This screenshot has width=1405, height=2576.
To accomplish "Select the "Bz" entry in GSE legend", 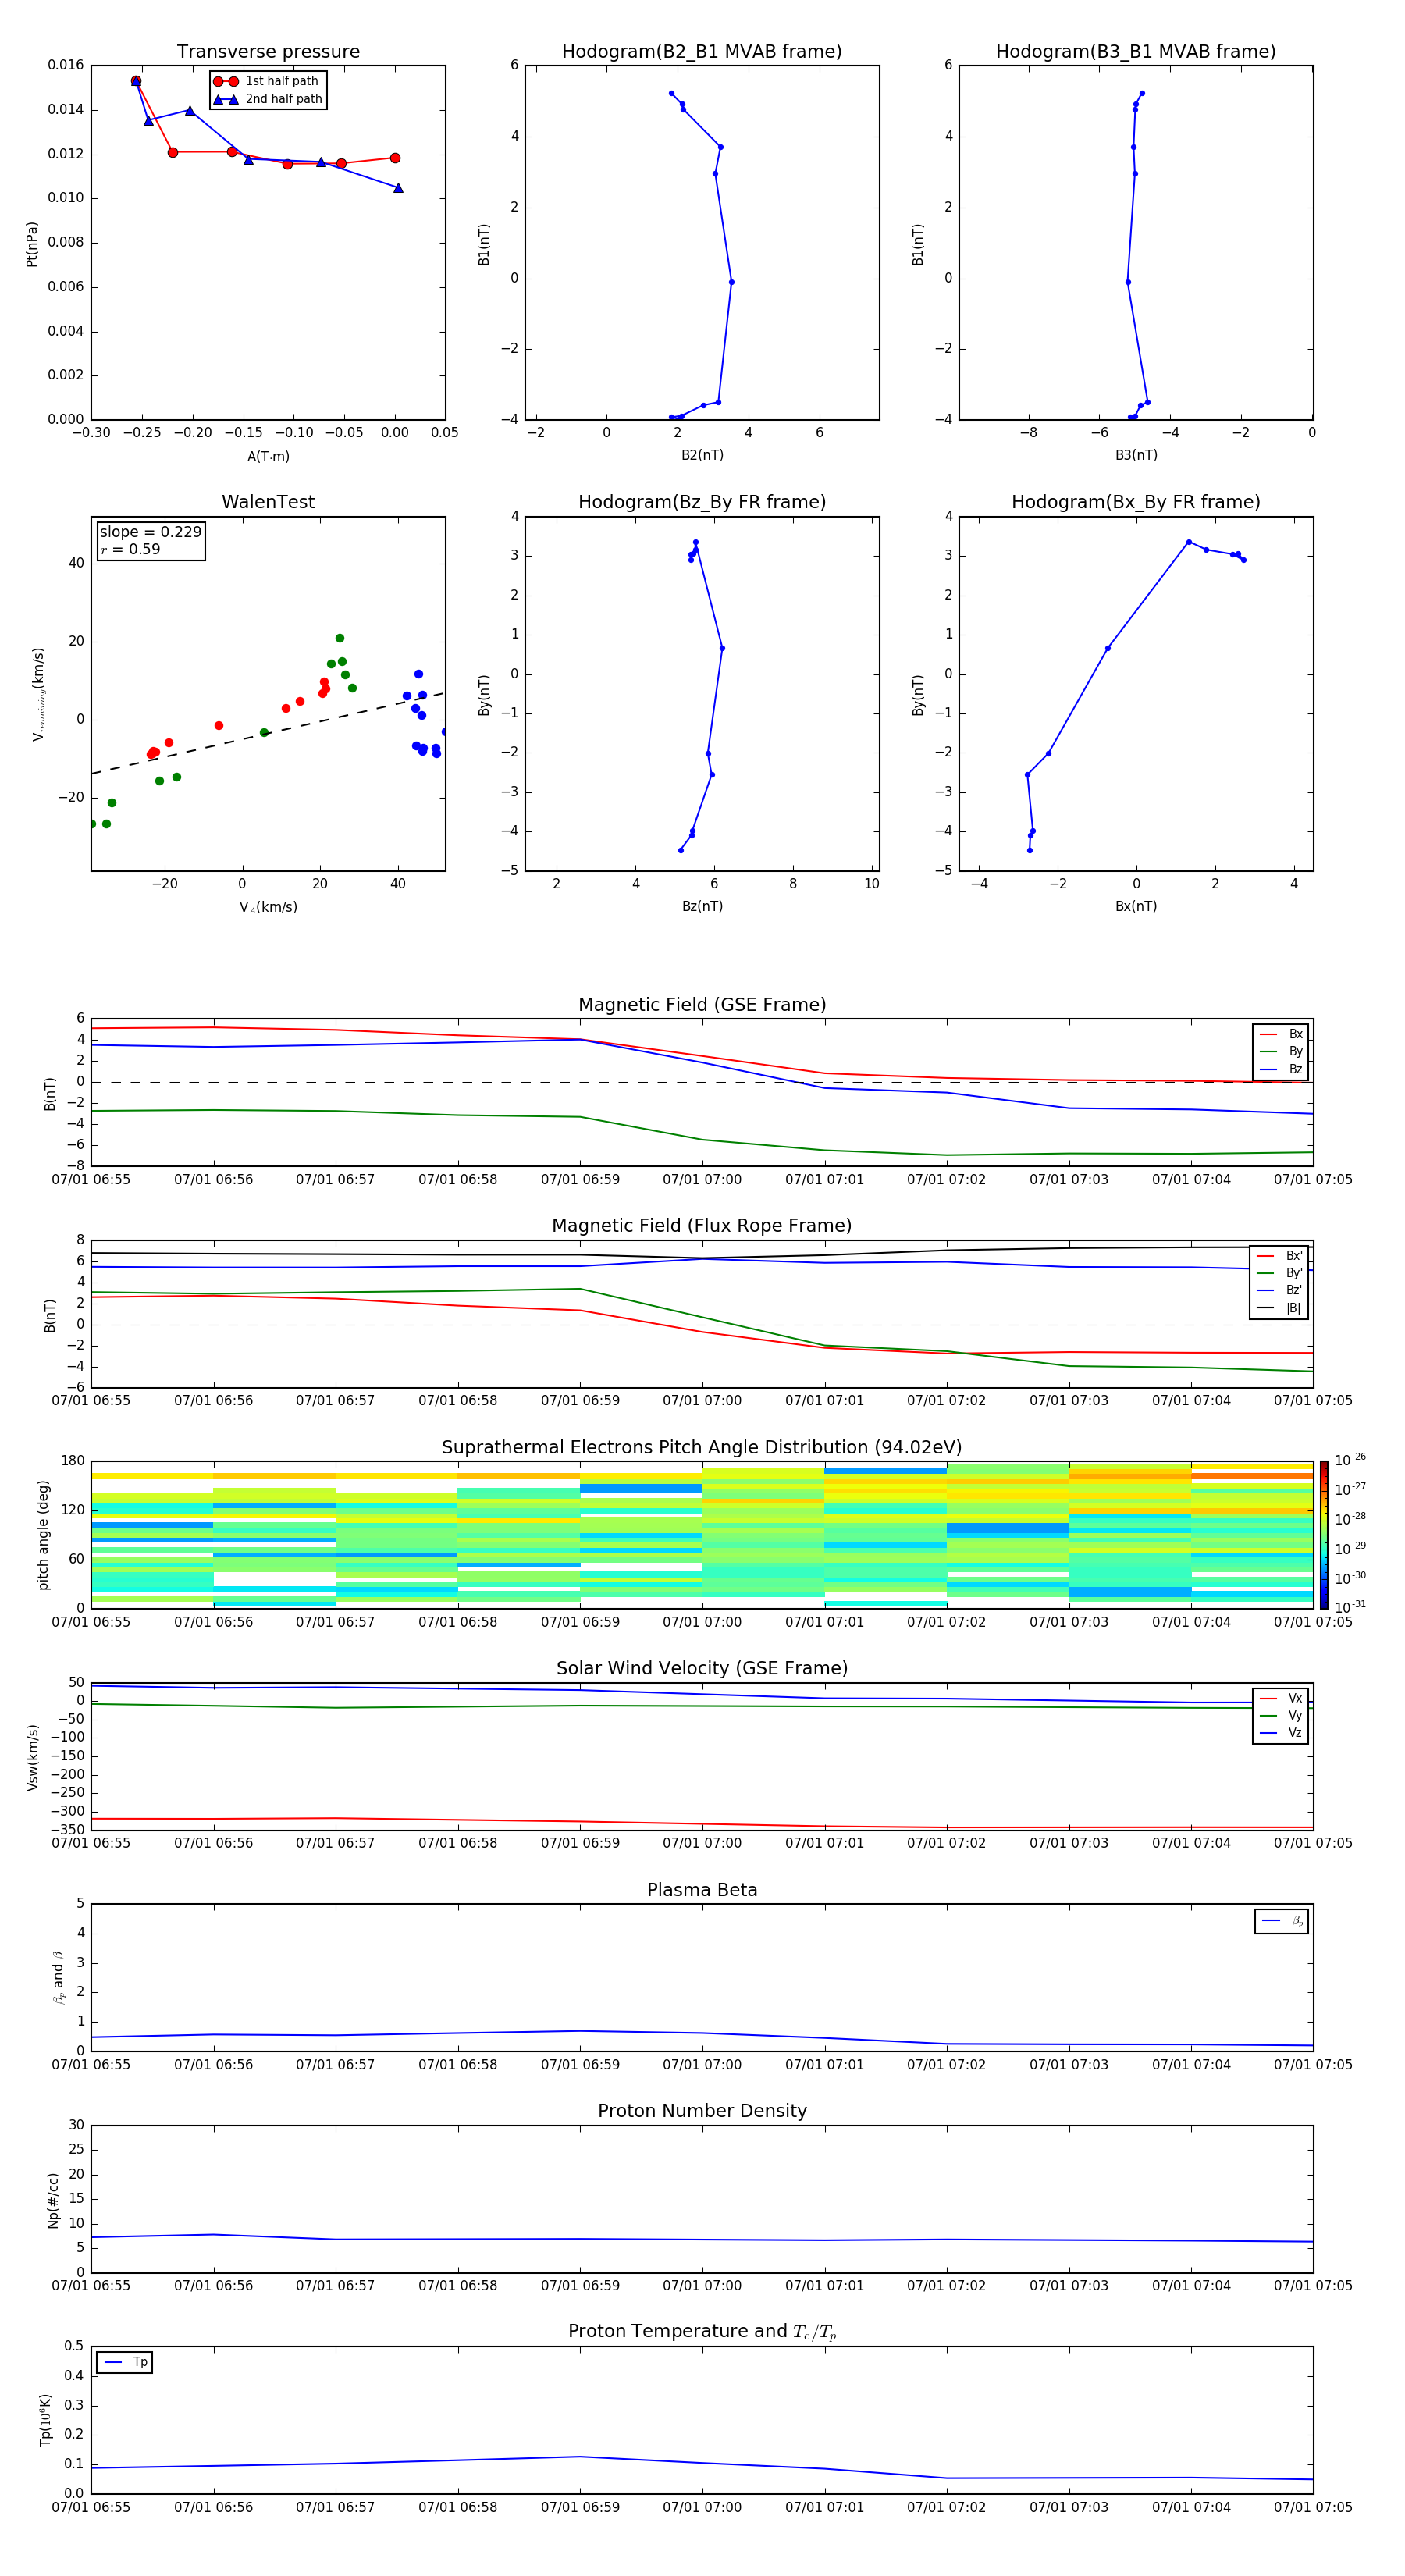I will (1281, 1069).
